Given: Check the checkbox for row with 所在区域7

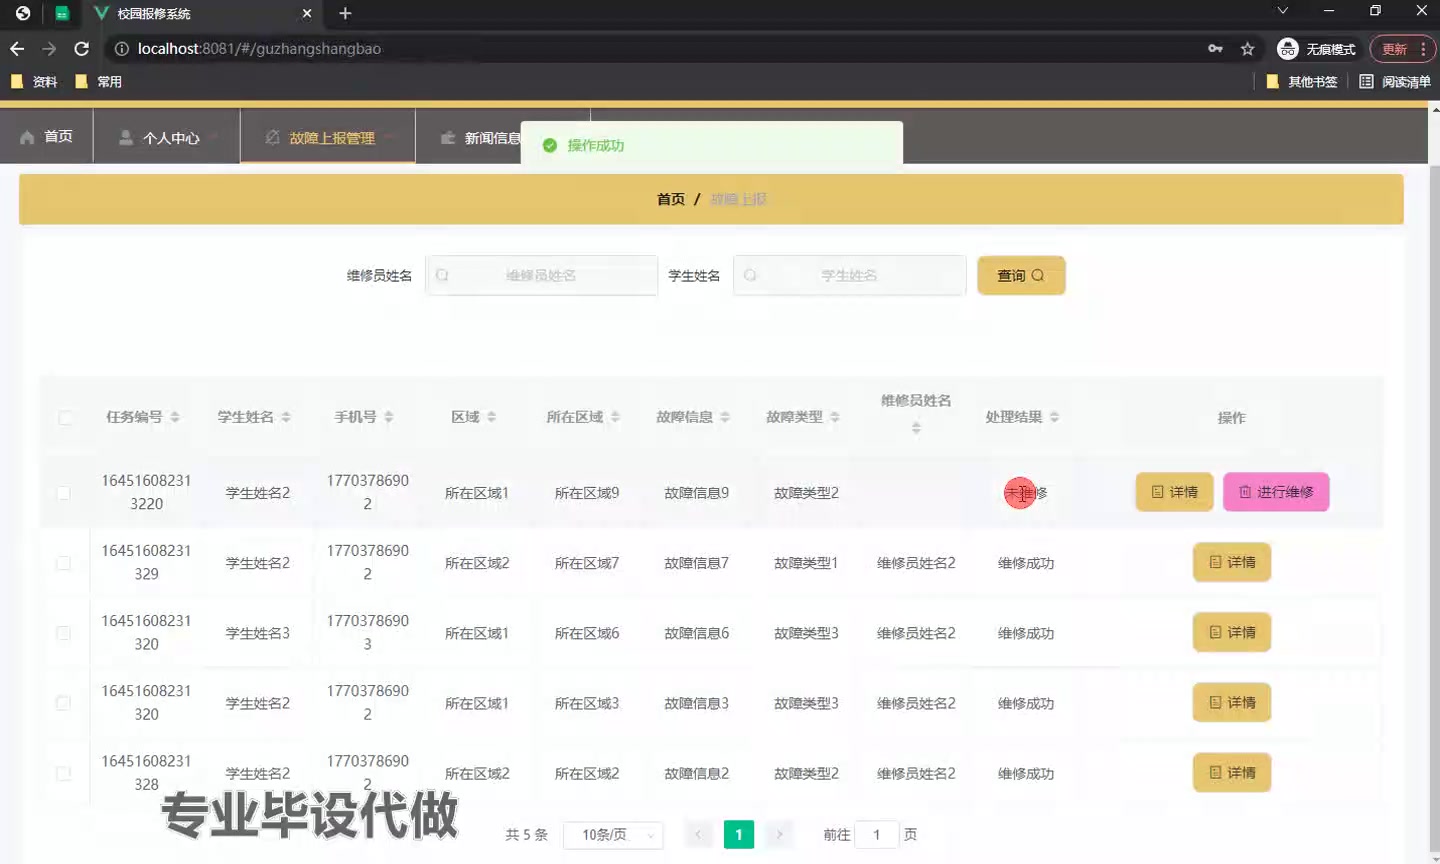Looking at the screenshot, I should pos(63,563).
